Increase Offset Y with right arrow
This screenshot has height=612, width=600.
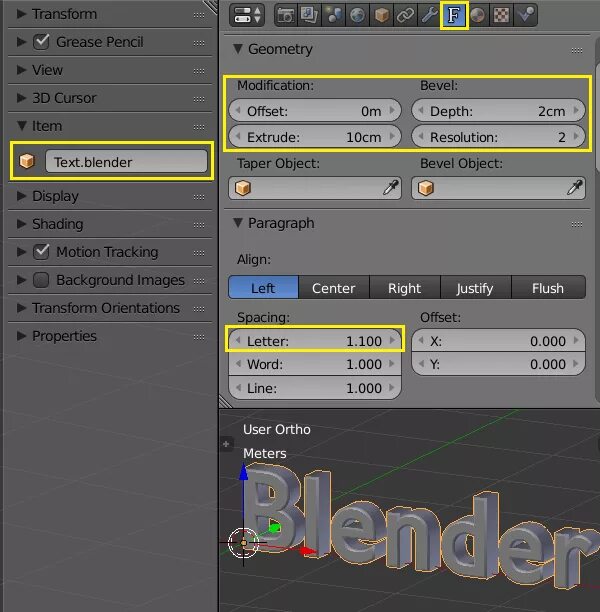576,364
